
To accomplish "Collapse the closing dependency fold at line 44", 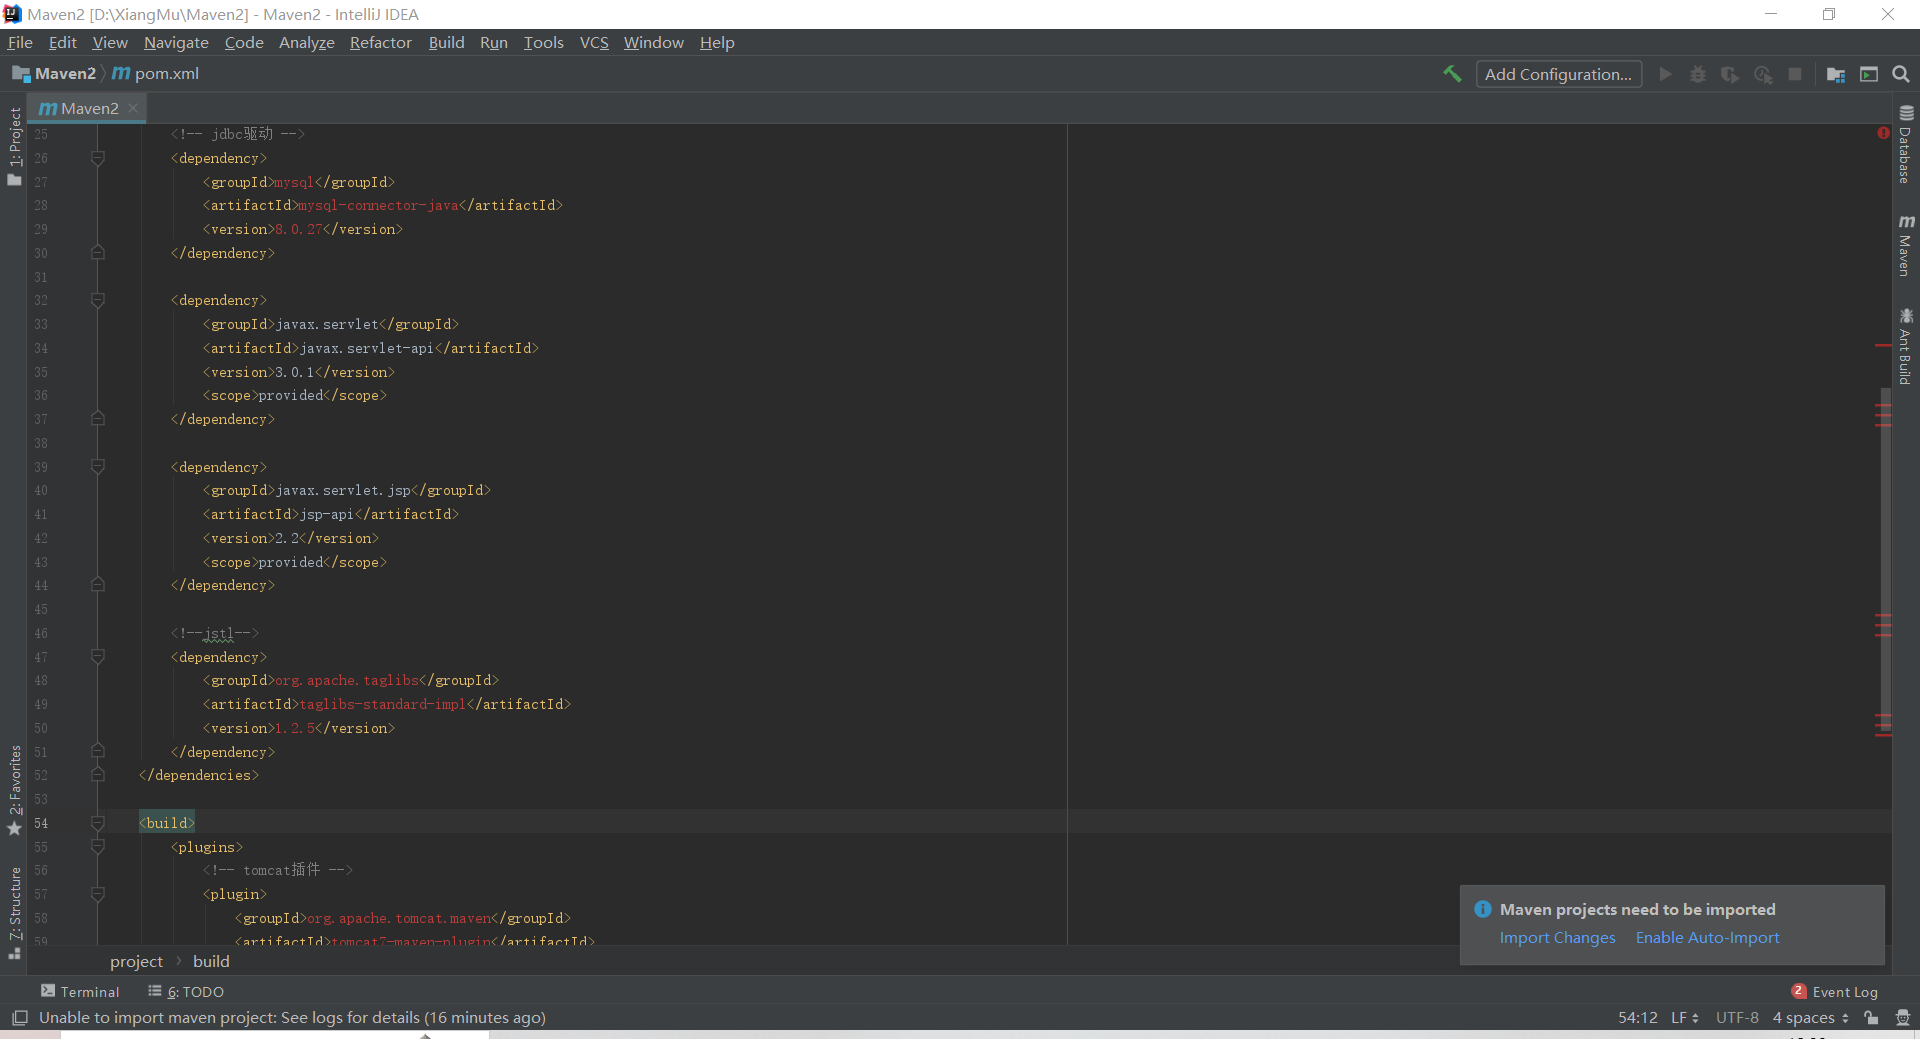I will tap(98, 585).
